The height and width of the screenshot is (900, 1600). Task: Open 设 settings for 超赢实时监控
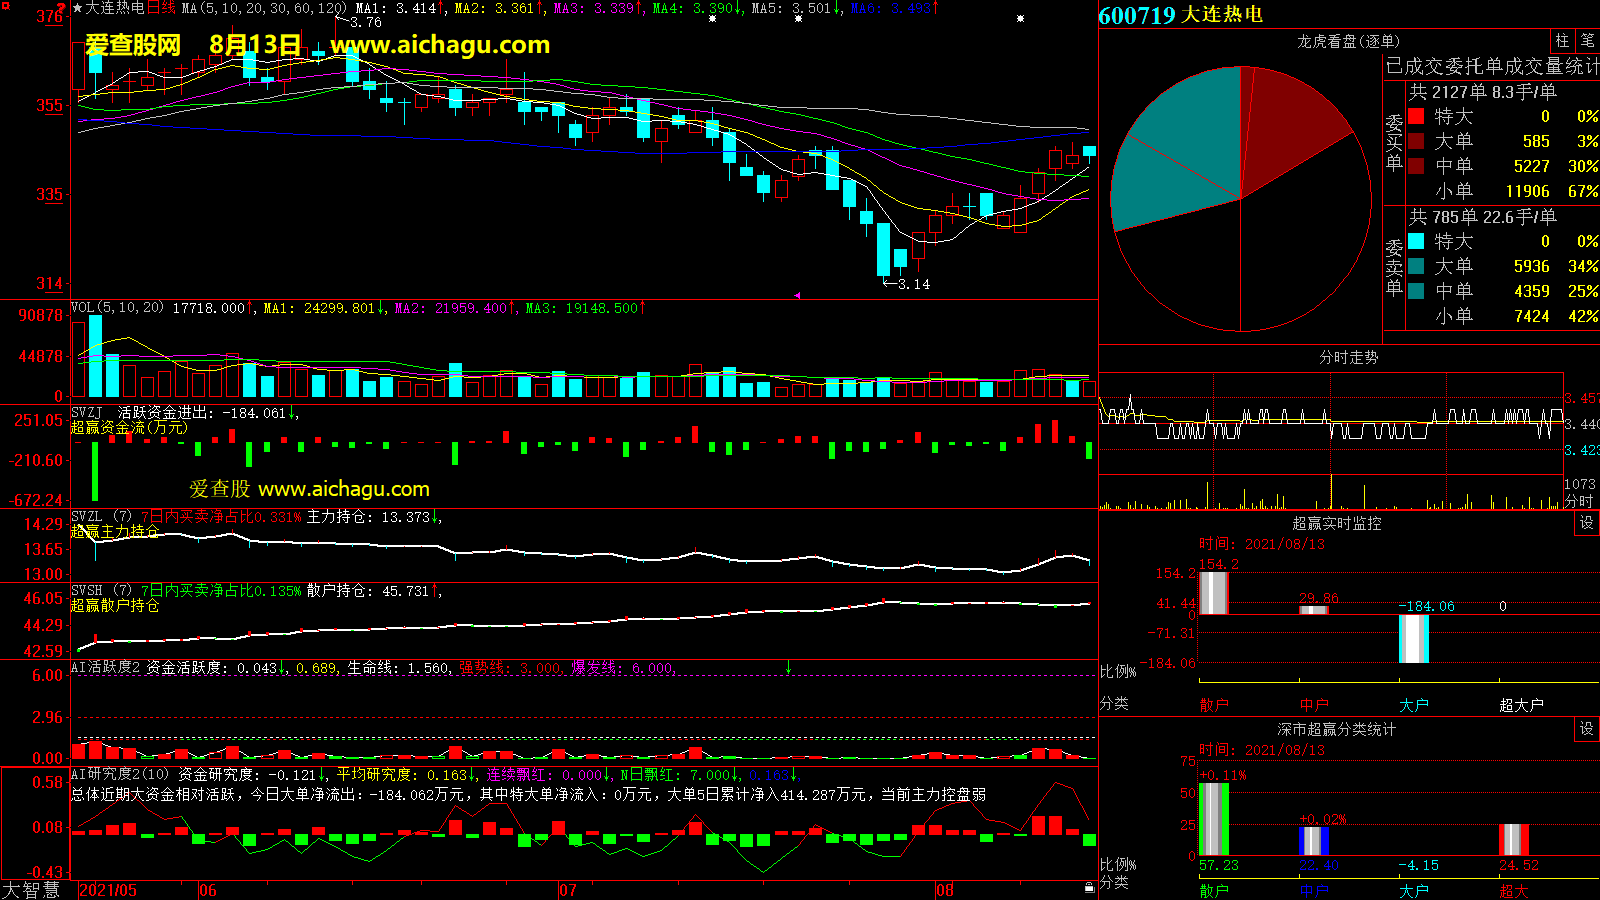coord(1587,523)
